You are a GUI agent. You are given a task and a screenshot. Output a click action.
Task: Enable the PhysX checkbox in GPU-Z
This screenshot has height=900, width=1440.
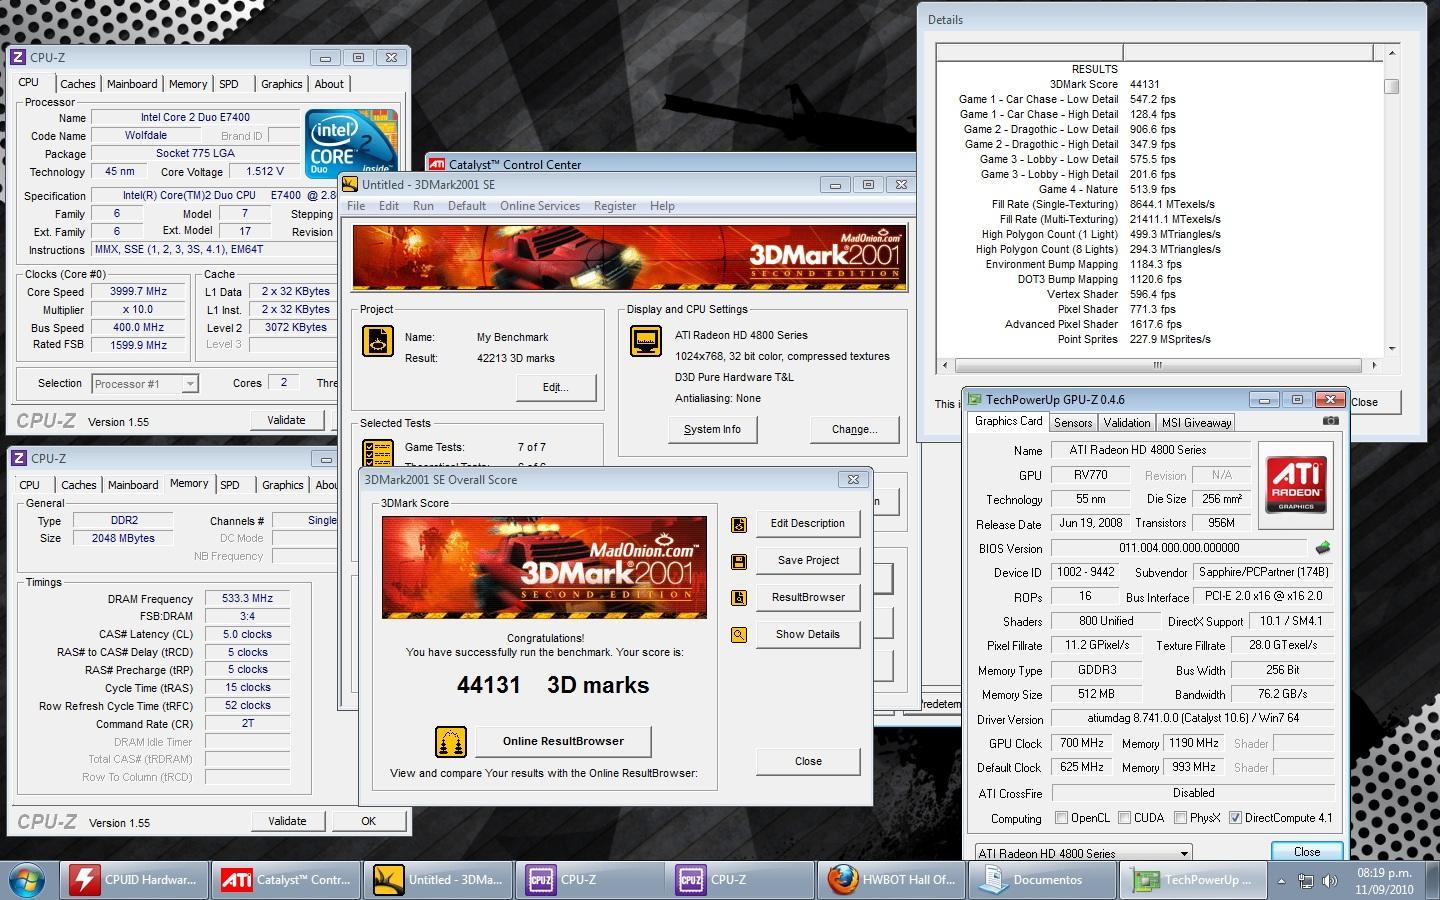[1180, 818]
